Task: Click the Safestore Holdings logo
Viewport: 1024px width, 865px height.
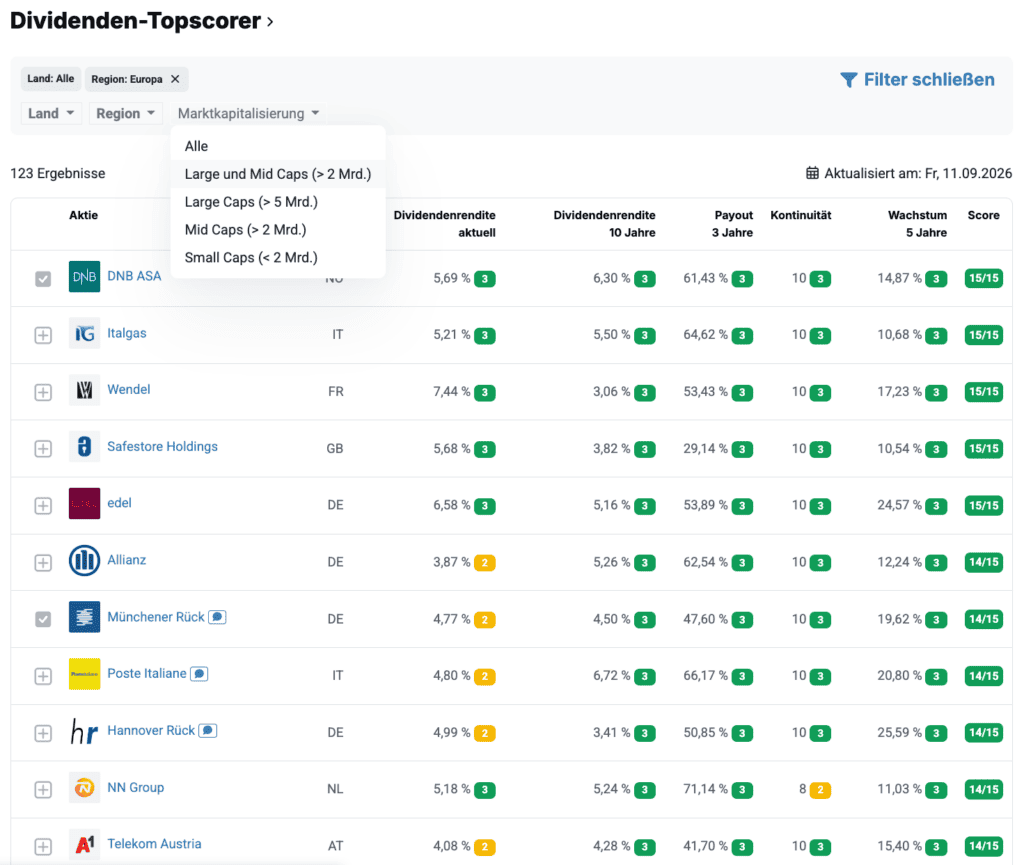Action: coord(84,447)
